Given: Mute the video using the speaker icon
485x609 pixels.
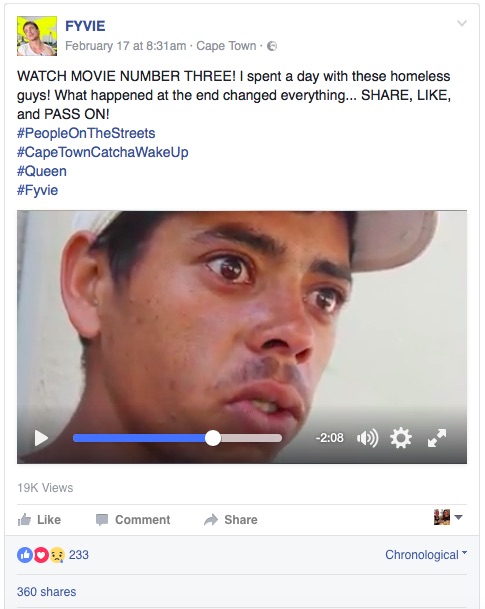Looking at the screenshot, I should pos(367,438).
